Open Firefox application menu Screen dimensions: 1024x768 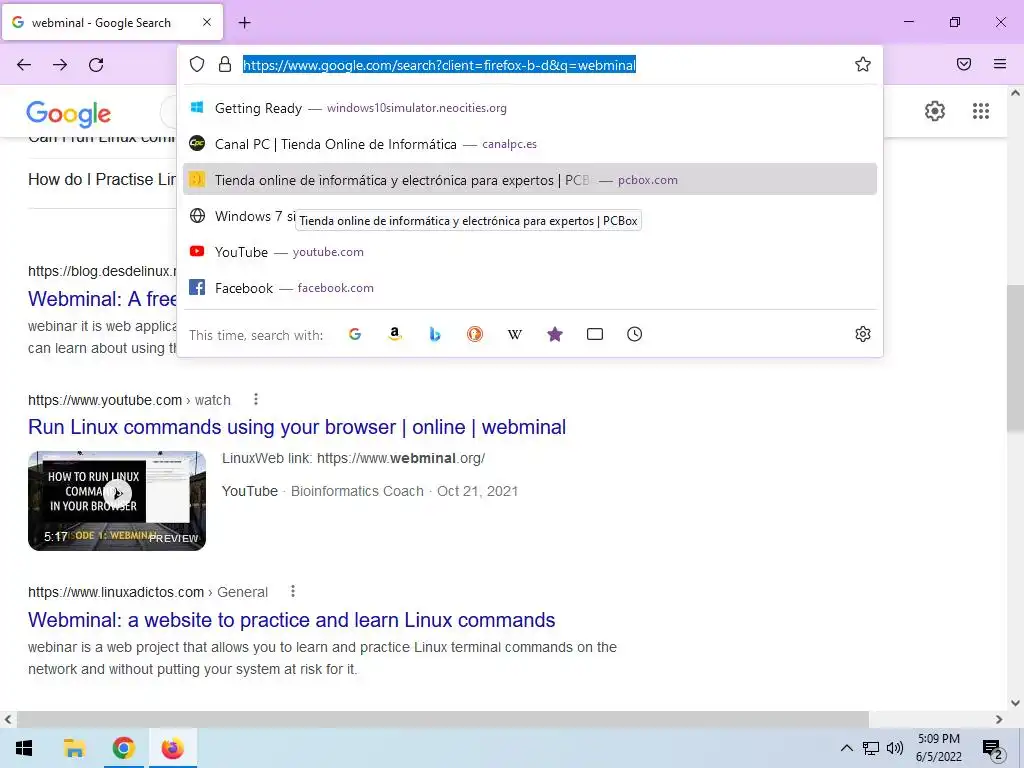point(1000,64)
